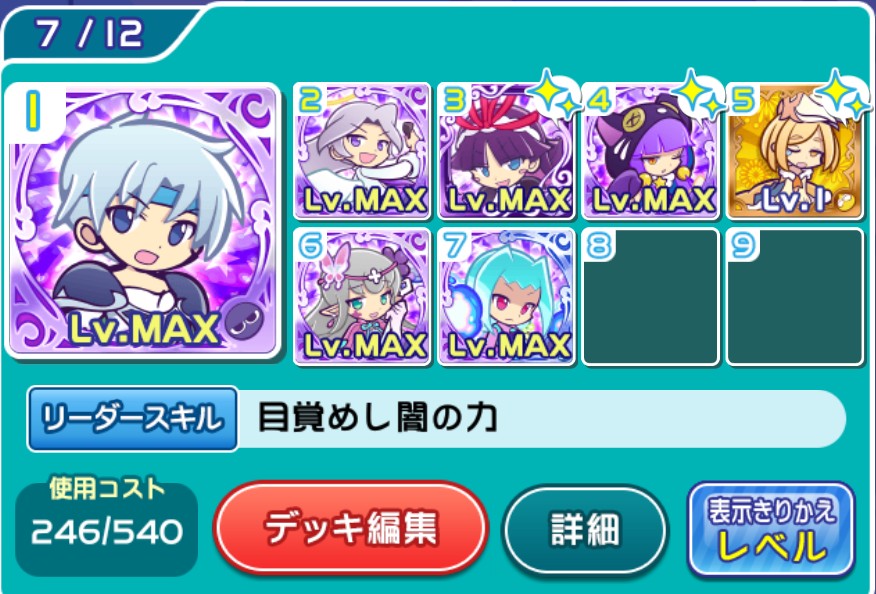Tap the butterfly-hair elf card in slot 6
Image resolution: width=876 pixels, height=594 pixels.
(x=362, y=296)
